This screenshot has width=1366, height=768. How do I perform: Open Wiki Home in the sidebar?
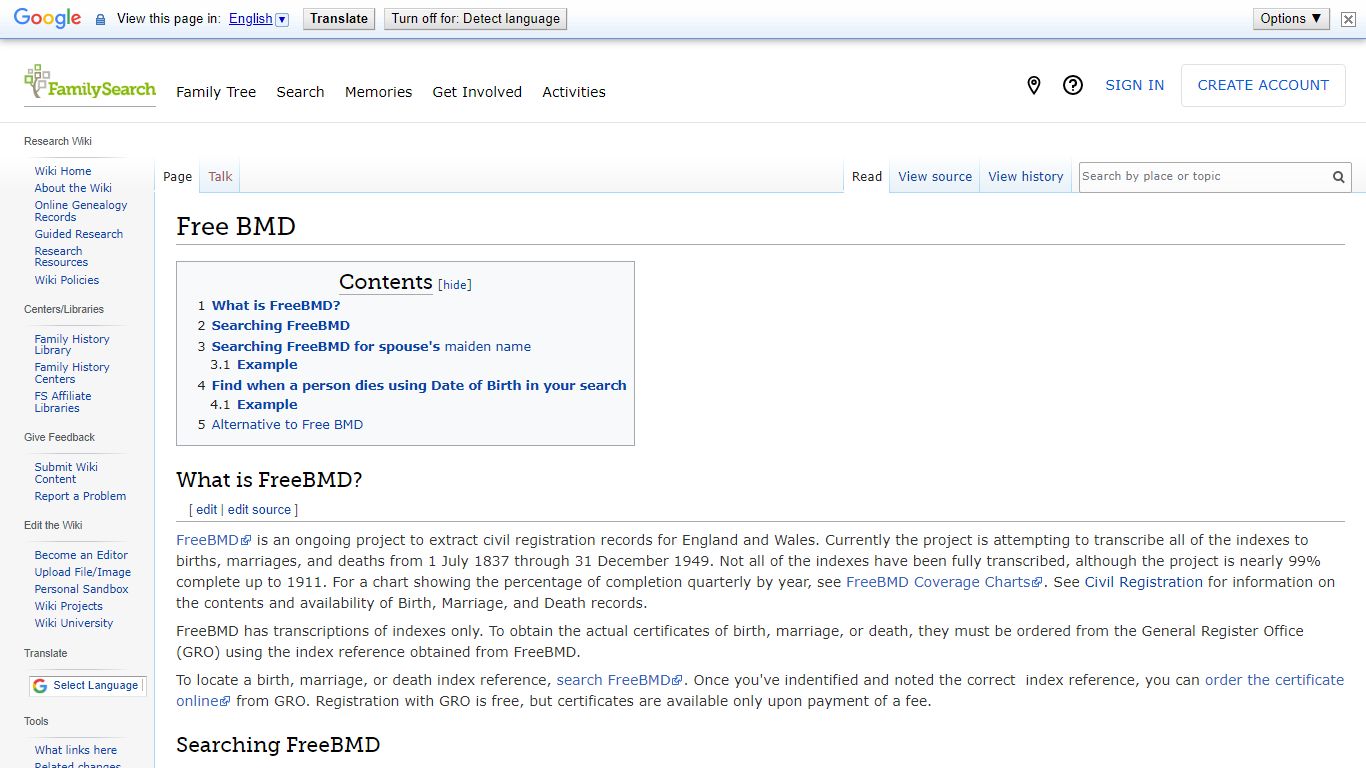(x=63, y=171)
